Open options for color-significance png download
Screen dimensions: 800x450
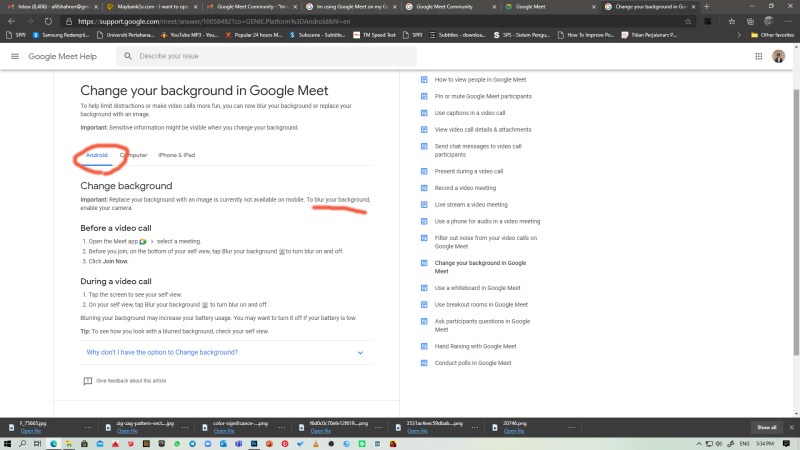282,428
